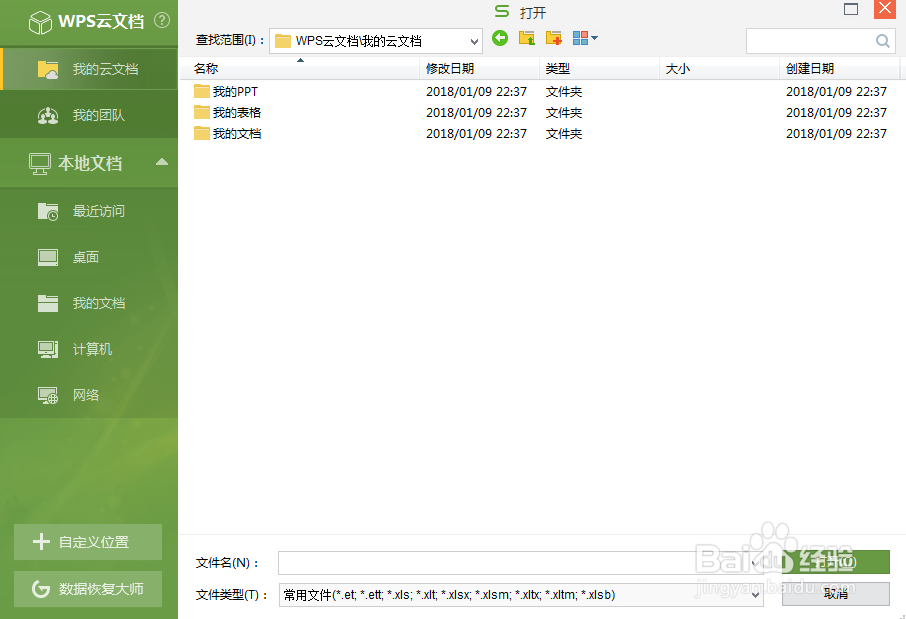Maximize the 打开 dialog
Viewport: 906px width, 619px height.
851,9
